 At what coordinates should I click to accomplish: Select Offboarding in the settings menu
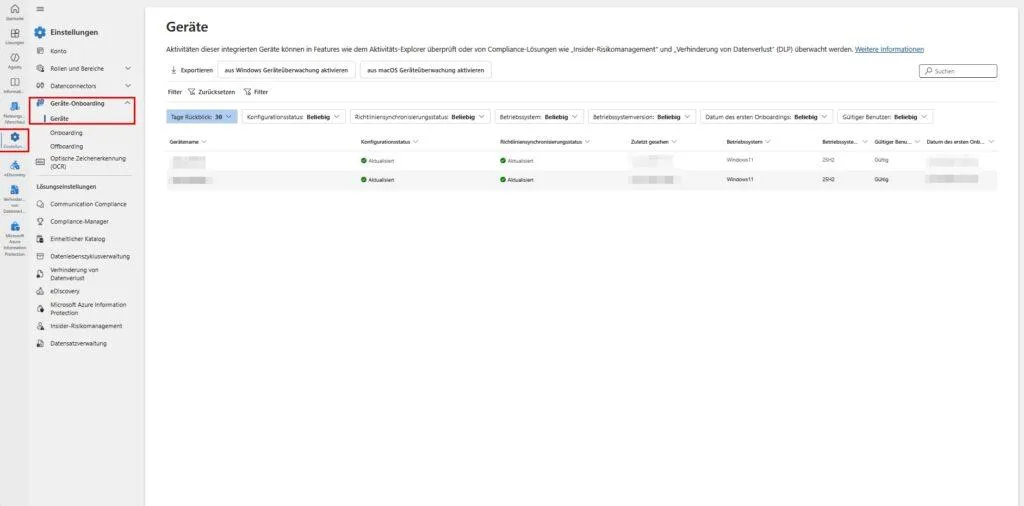point(66,146)
